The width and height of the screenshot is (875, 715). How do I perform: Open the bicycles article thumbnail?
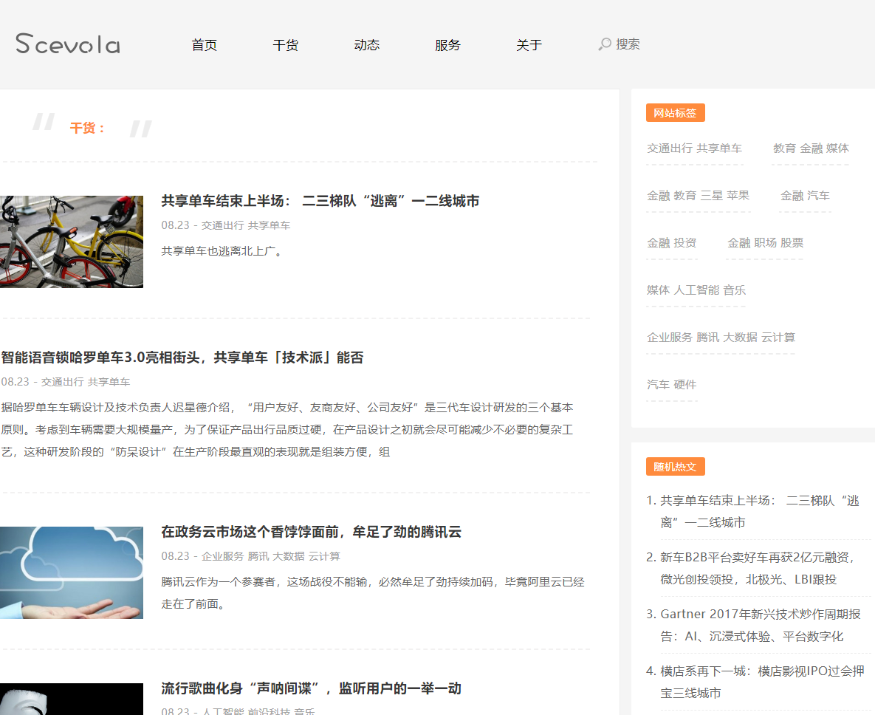click(71, 242)
